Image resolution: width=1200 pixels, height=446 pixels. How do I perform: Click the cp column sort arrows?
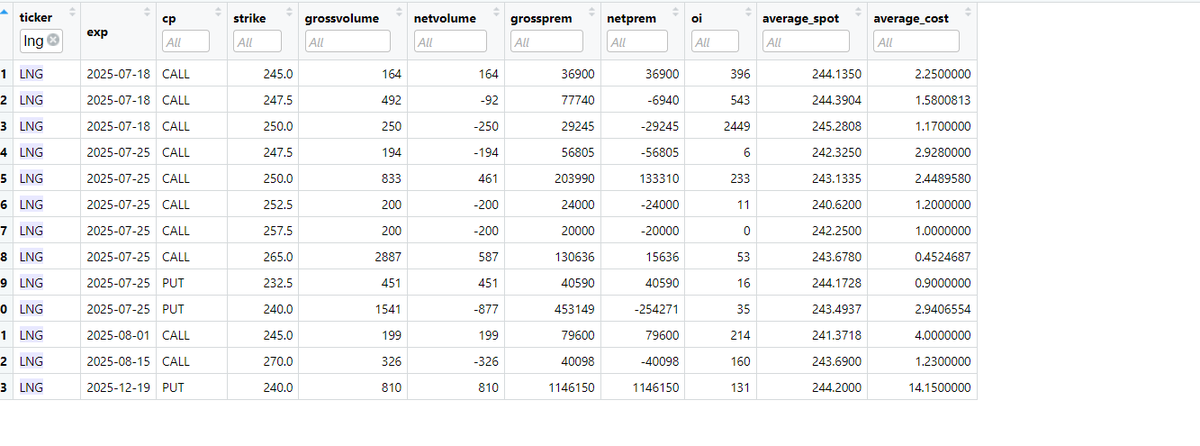(218, 11)
